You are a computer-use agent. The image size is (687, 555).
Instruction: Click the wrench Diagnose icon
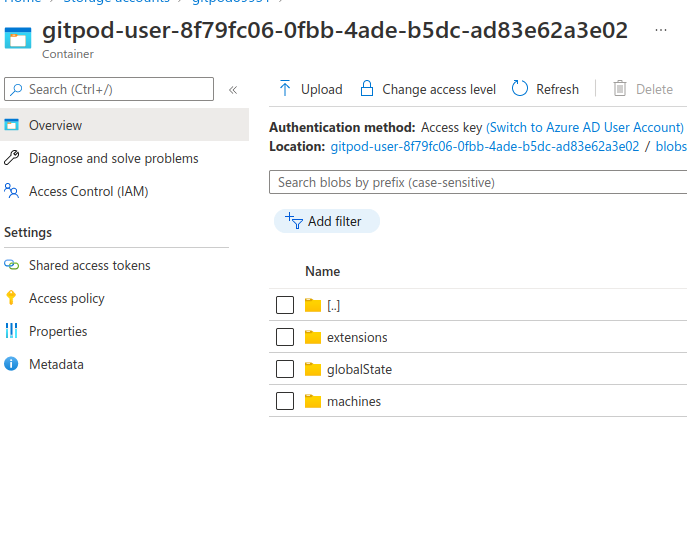(12, 158)
